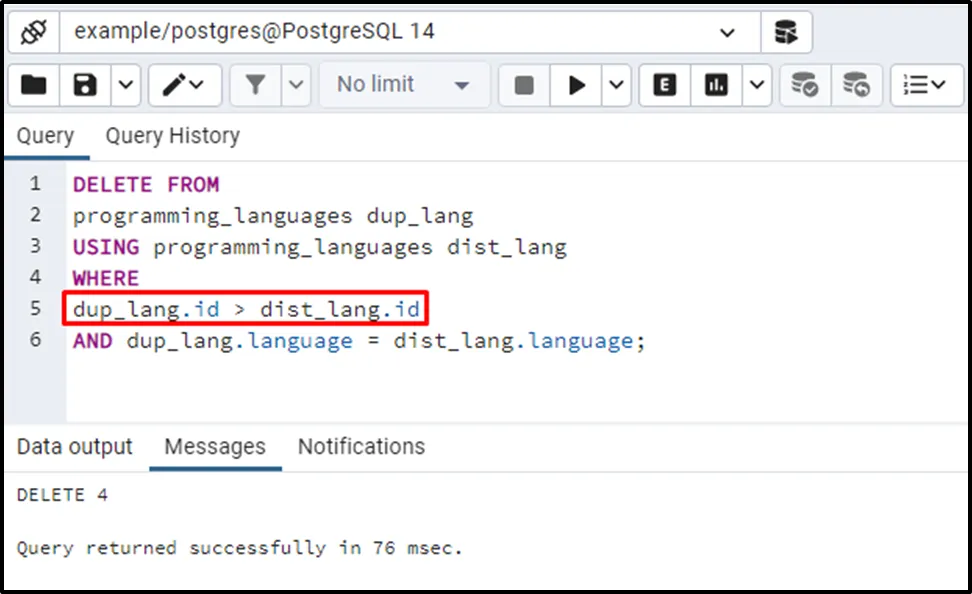Click the Filter funnel icon
Image resolution: width=972 pixels, height=594 pixels.
coord(256,85)
